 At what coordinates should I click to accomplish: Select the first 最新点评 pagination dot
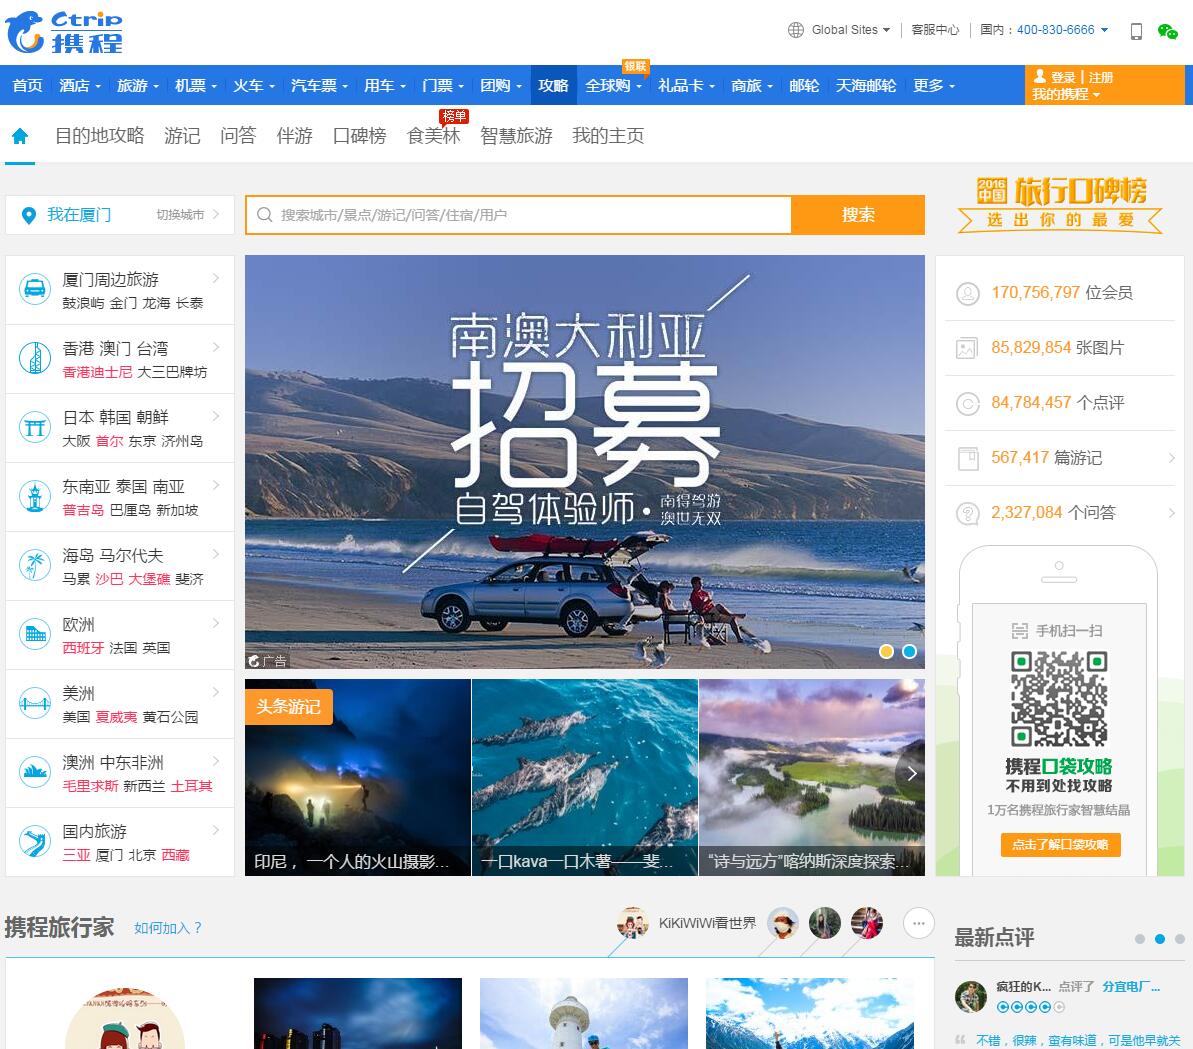[1140, 939]
